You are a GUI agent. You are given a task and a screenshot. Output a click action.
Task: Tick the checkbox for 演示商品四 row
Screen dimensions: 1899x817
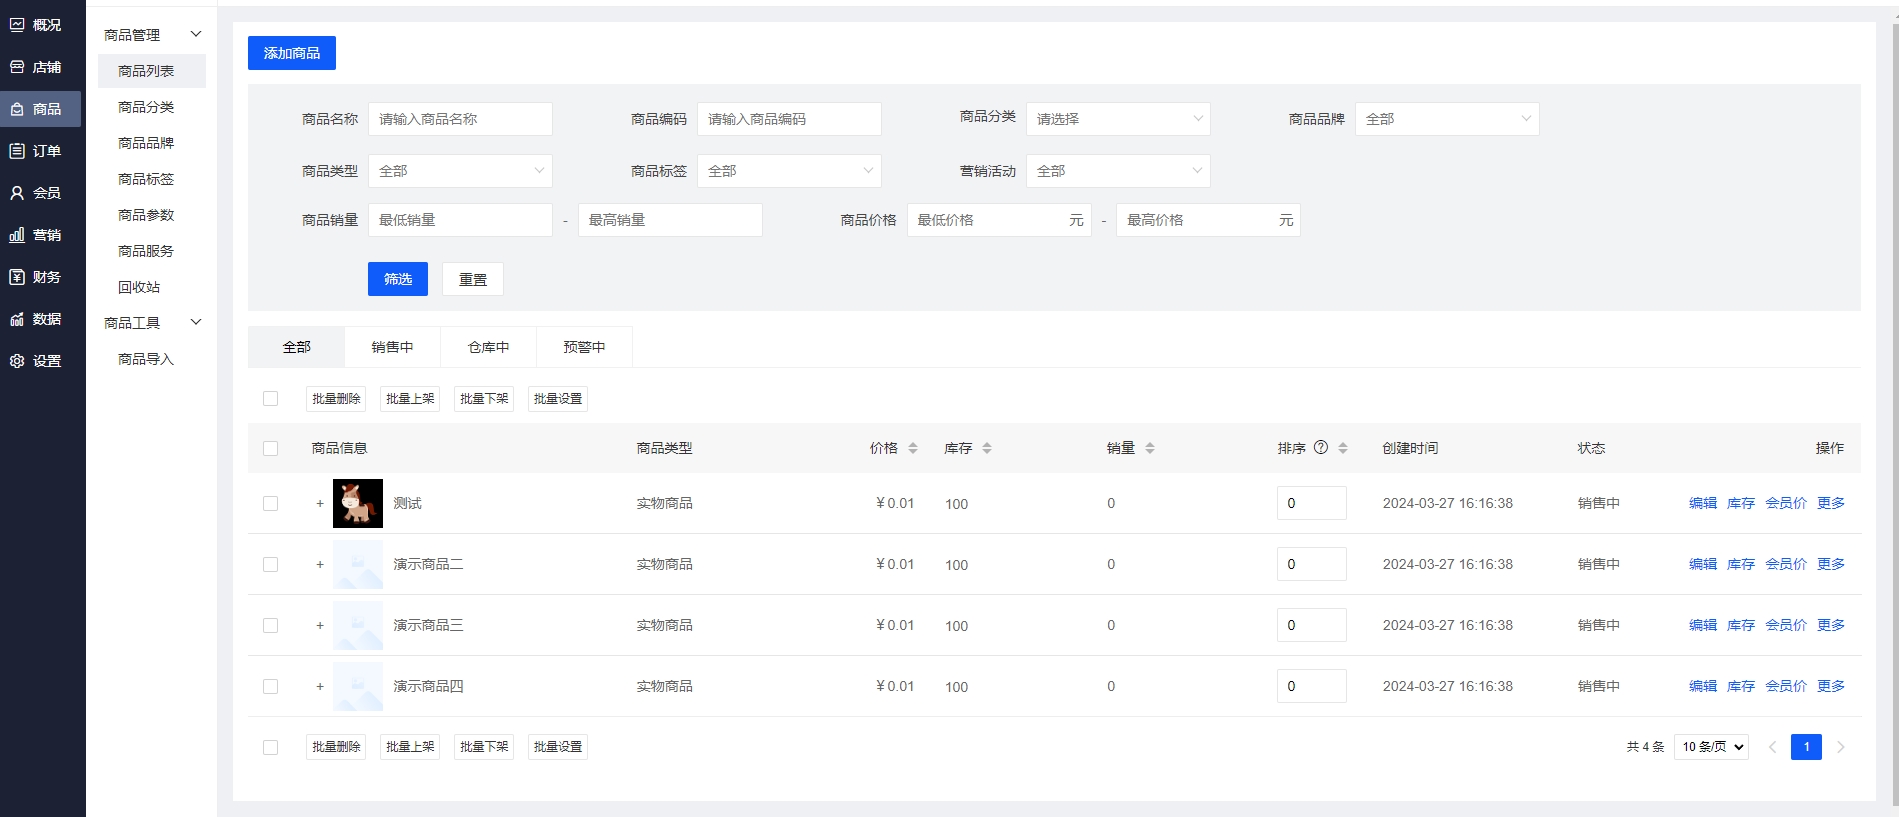(270, 686)
